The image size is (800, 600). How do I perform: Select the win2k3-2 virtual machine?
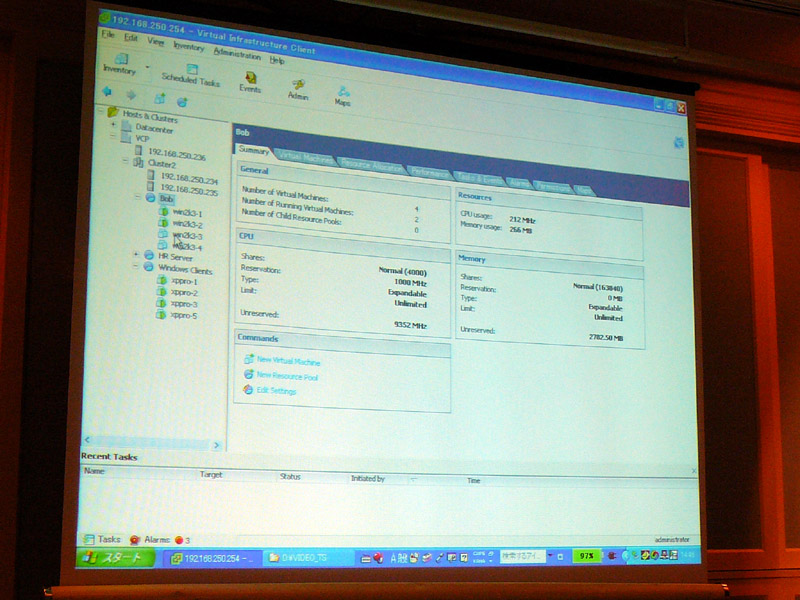(187, 223)
